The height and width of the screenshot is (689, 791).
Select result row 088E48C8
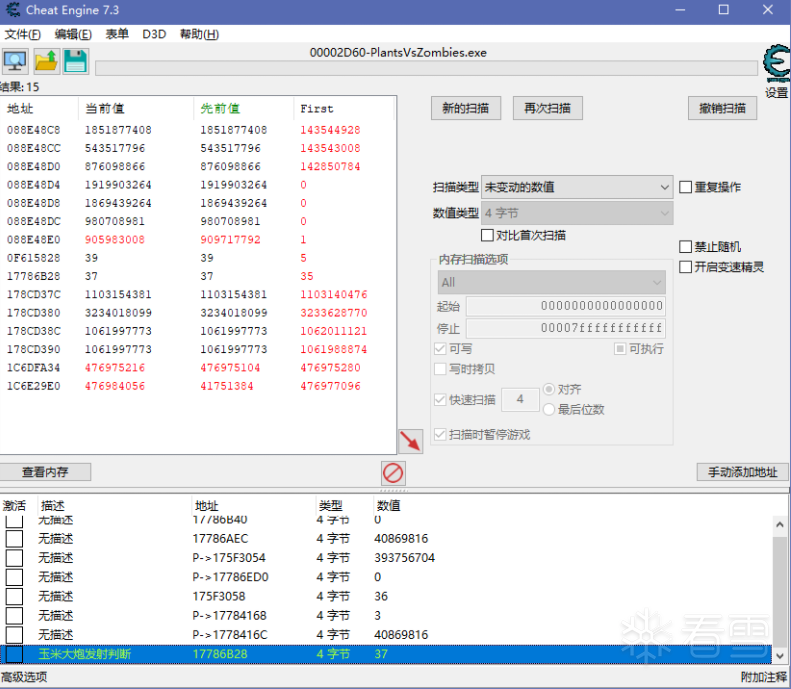point(198,130)
